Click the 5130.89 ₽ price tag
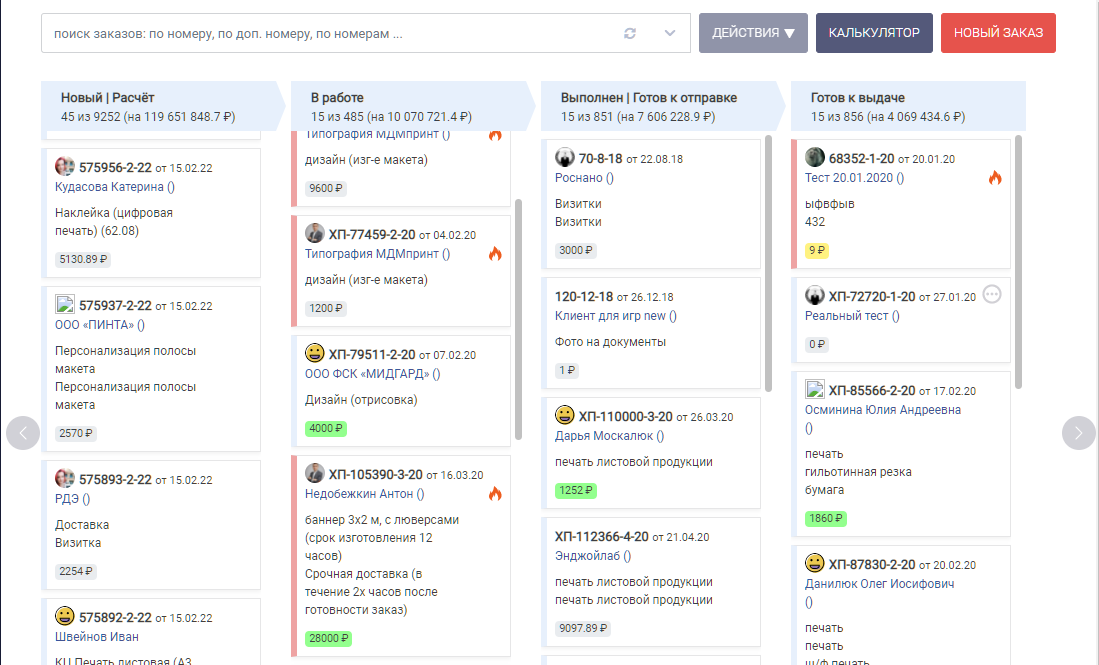 83,259
